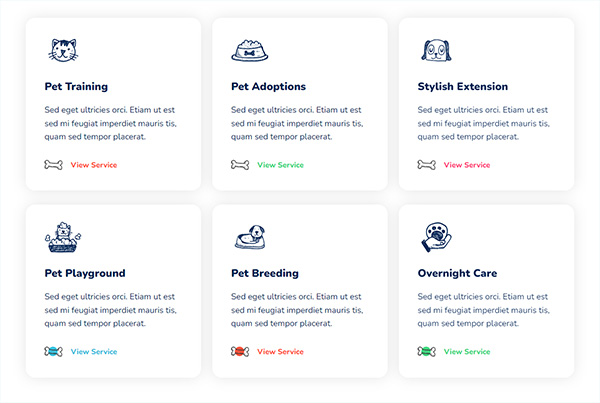
Task: Click the pet bath tub icon
Action: (x=63, y=237)
